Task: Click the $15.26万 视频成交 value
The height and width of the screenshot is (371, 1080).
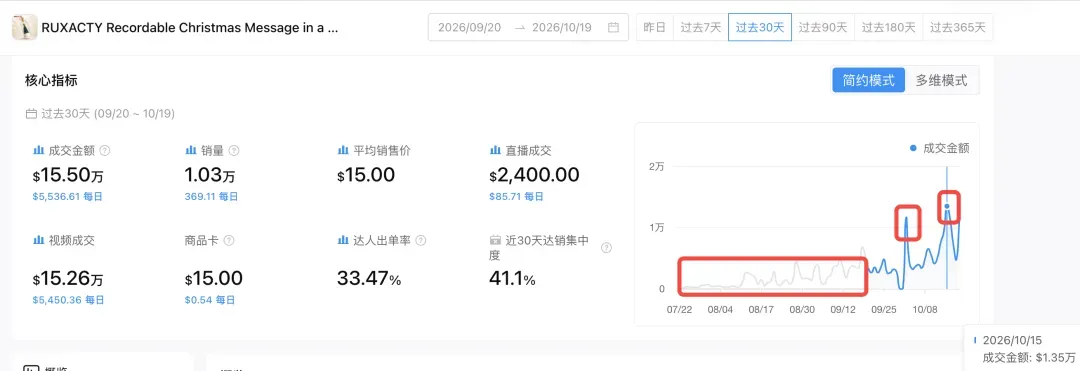Action: [x=68, y=279]
